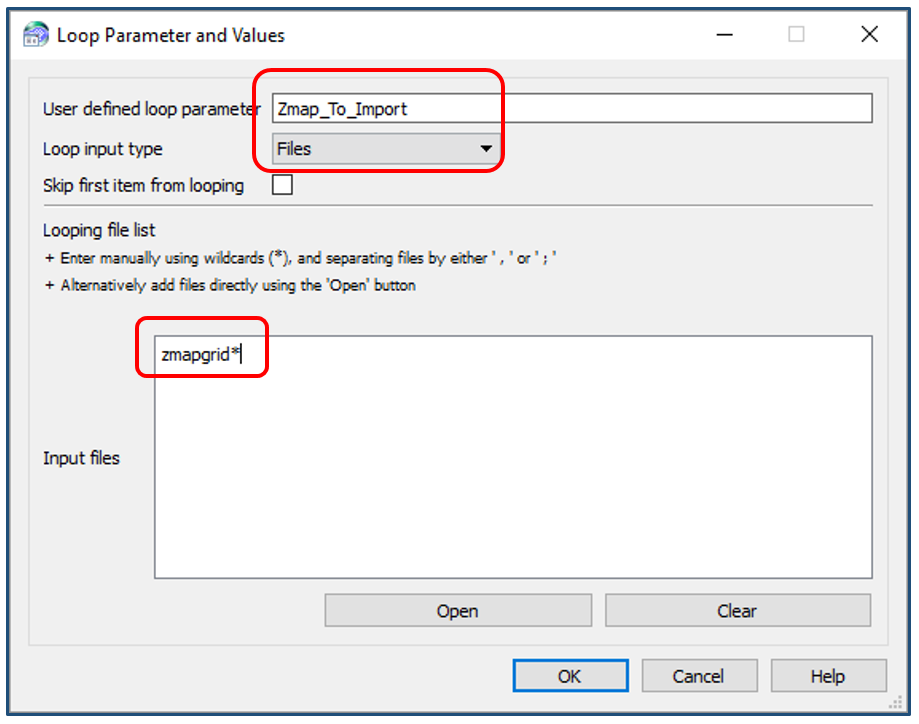919x724 pixels.
Task: Click the 'Loop Parameter and Values' title text
Action: [171, 35]
